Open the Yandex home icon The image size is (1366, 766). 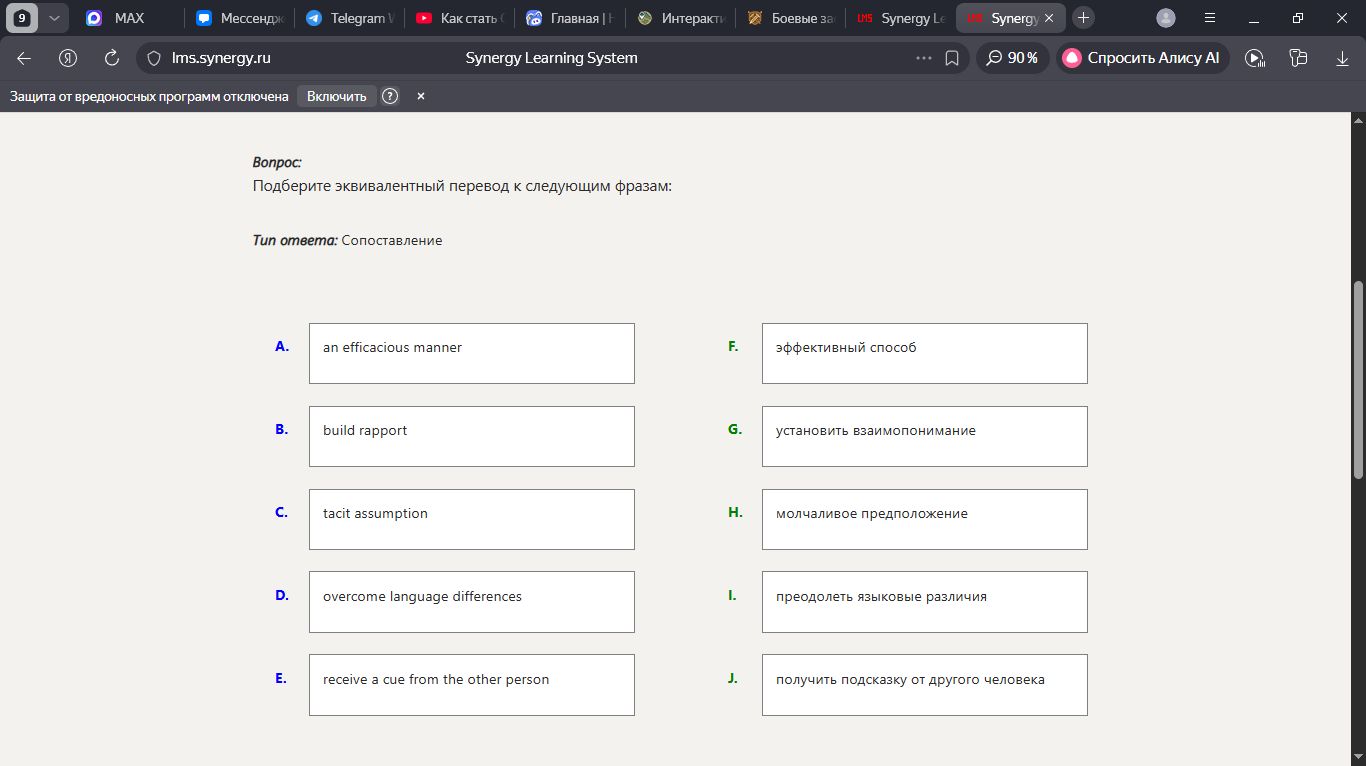coord(68,58)
